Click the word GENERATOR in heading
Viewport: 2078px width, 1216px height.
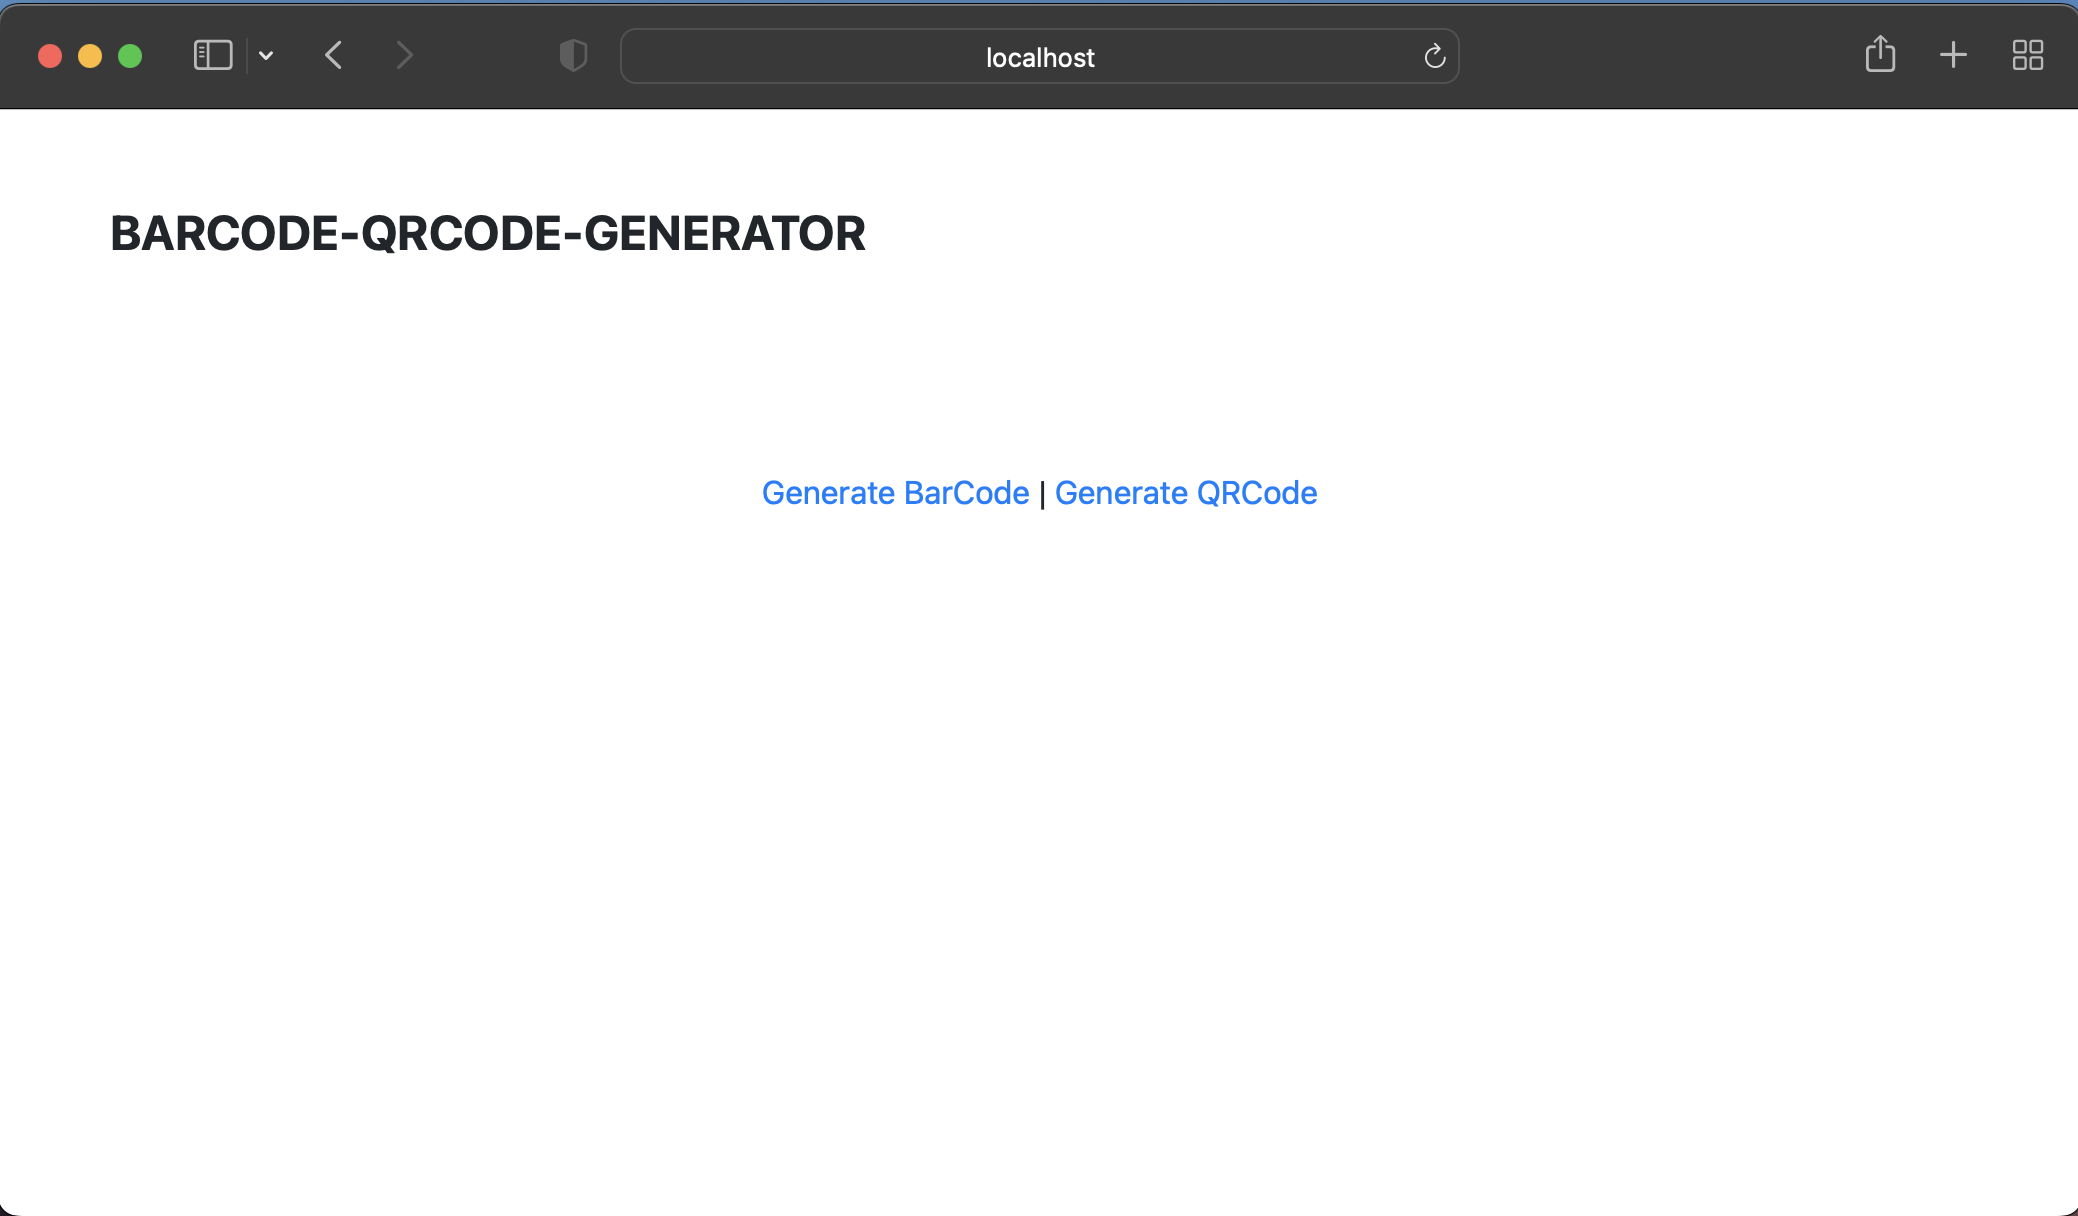point(724,234)
